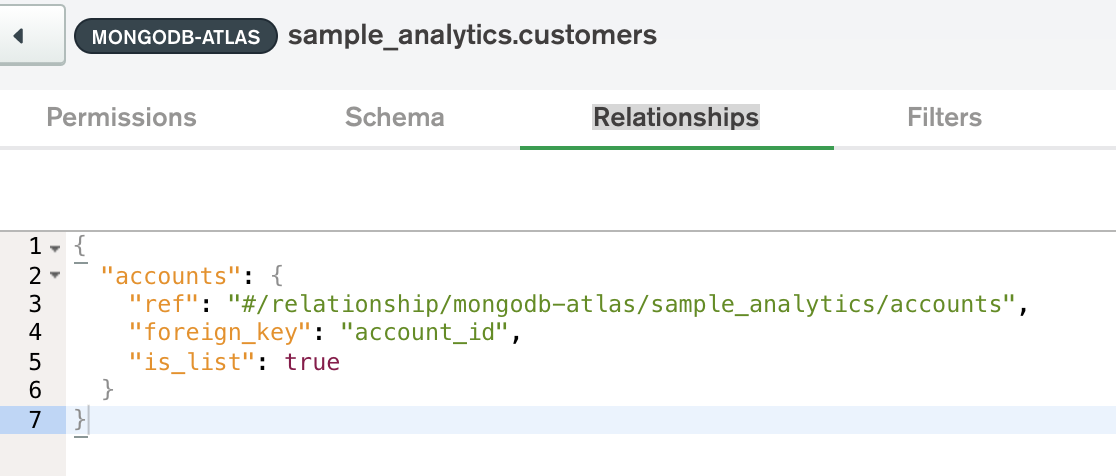
Task: Open the Permissions tab
Action: (121, 117)
